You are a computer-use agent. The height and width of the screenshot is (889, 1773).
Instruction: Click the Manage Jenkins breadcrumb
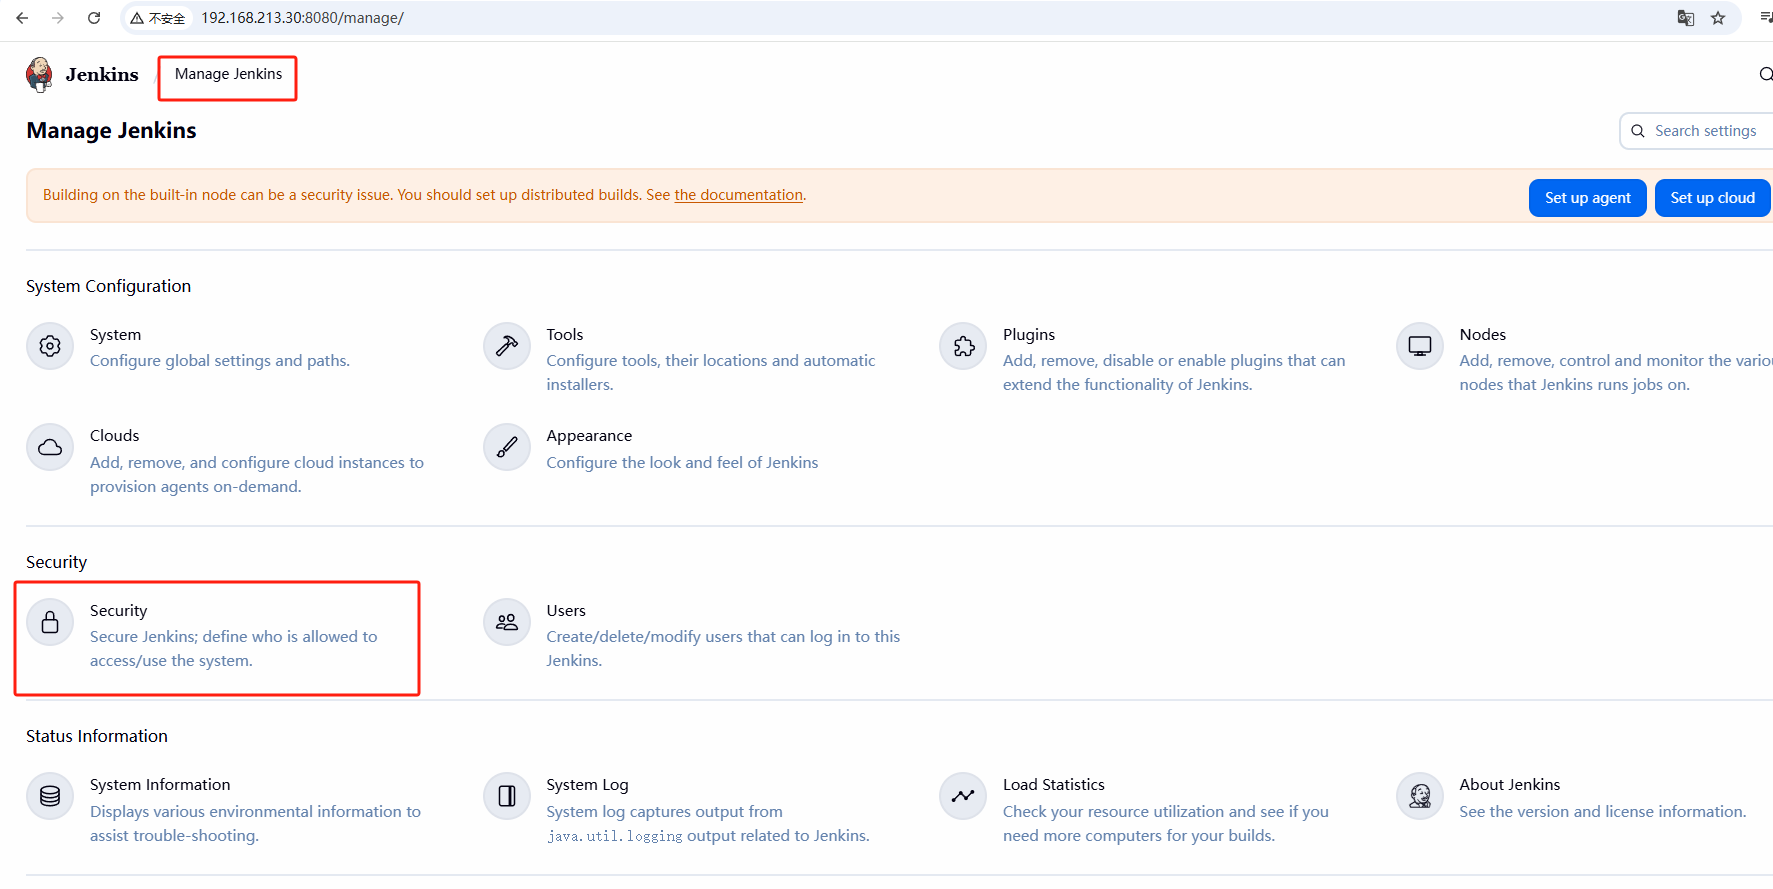[228, 74]
